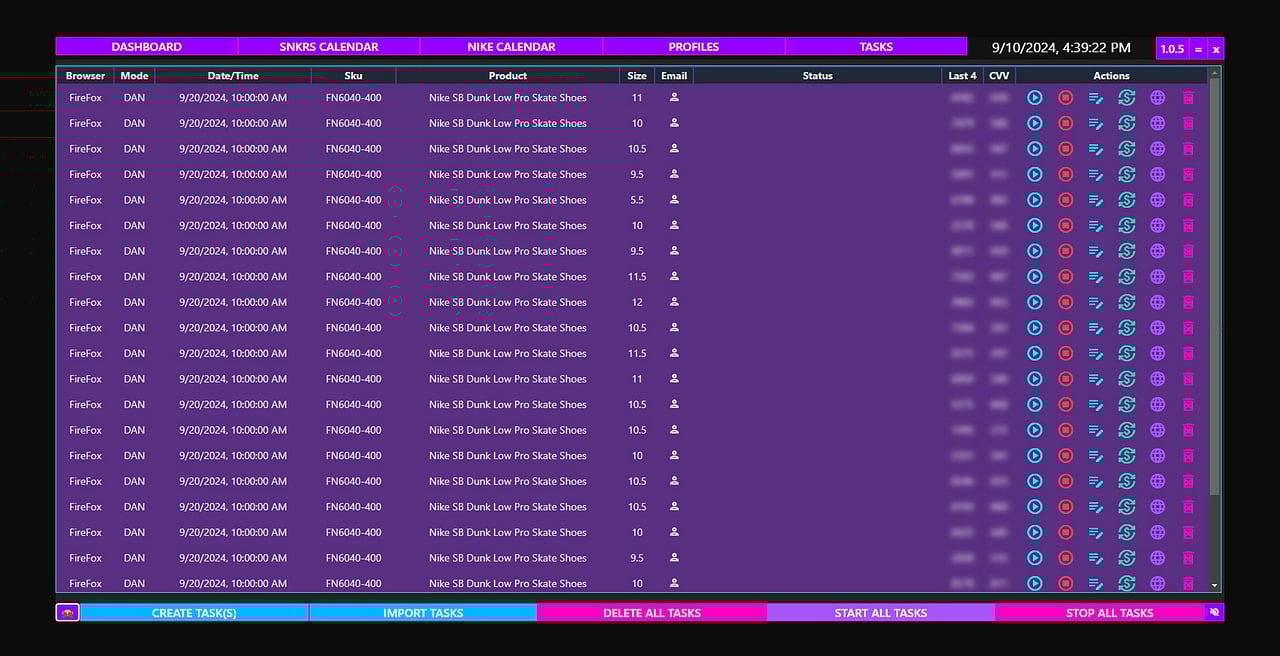
Task: Click the Email column header
Action: point(674,75)
